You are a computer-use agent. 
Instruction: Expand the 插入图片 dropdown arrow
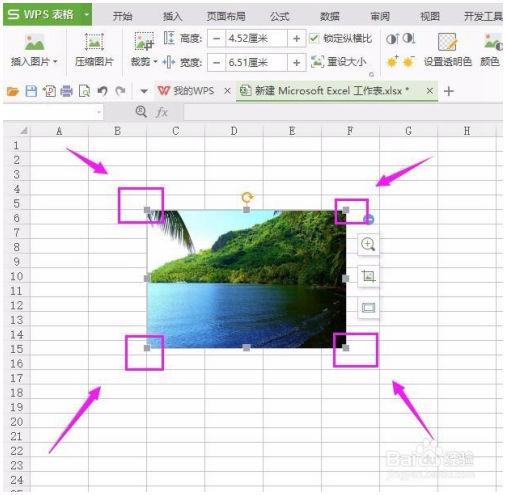pyautogui.click(x=55, y=61)
